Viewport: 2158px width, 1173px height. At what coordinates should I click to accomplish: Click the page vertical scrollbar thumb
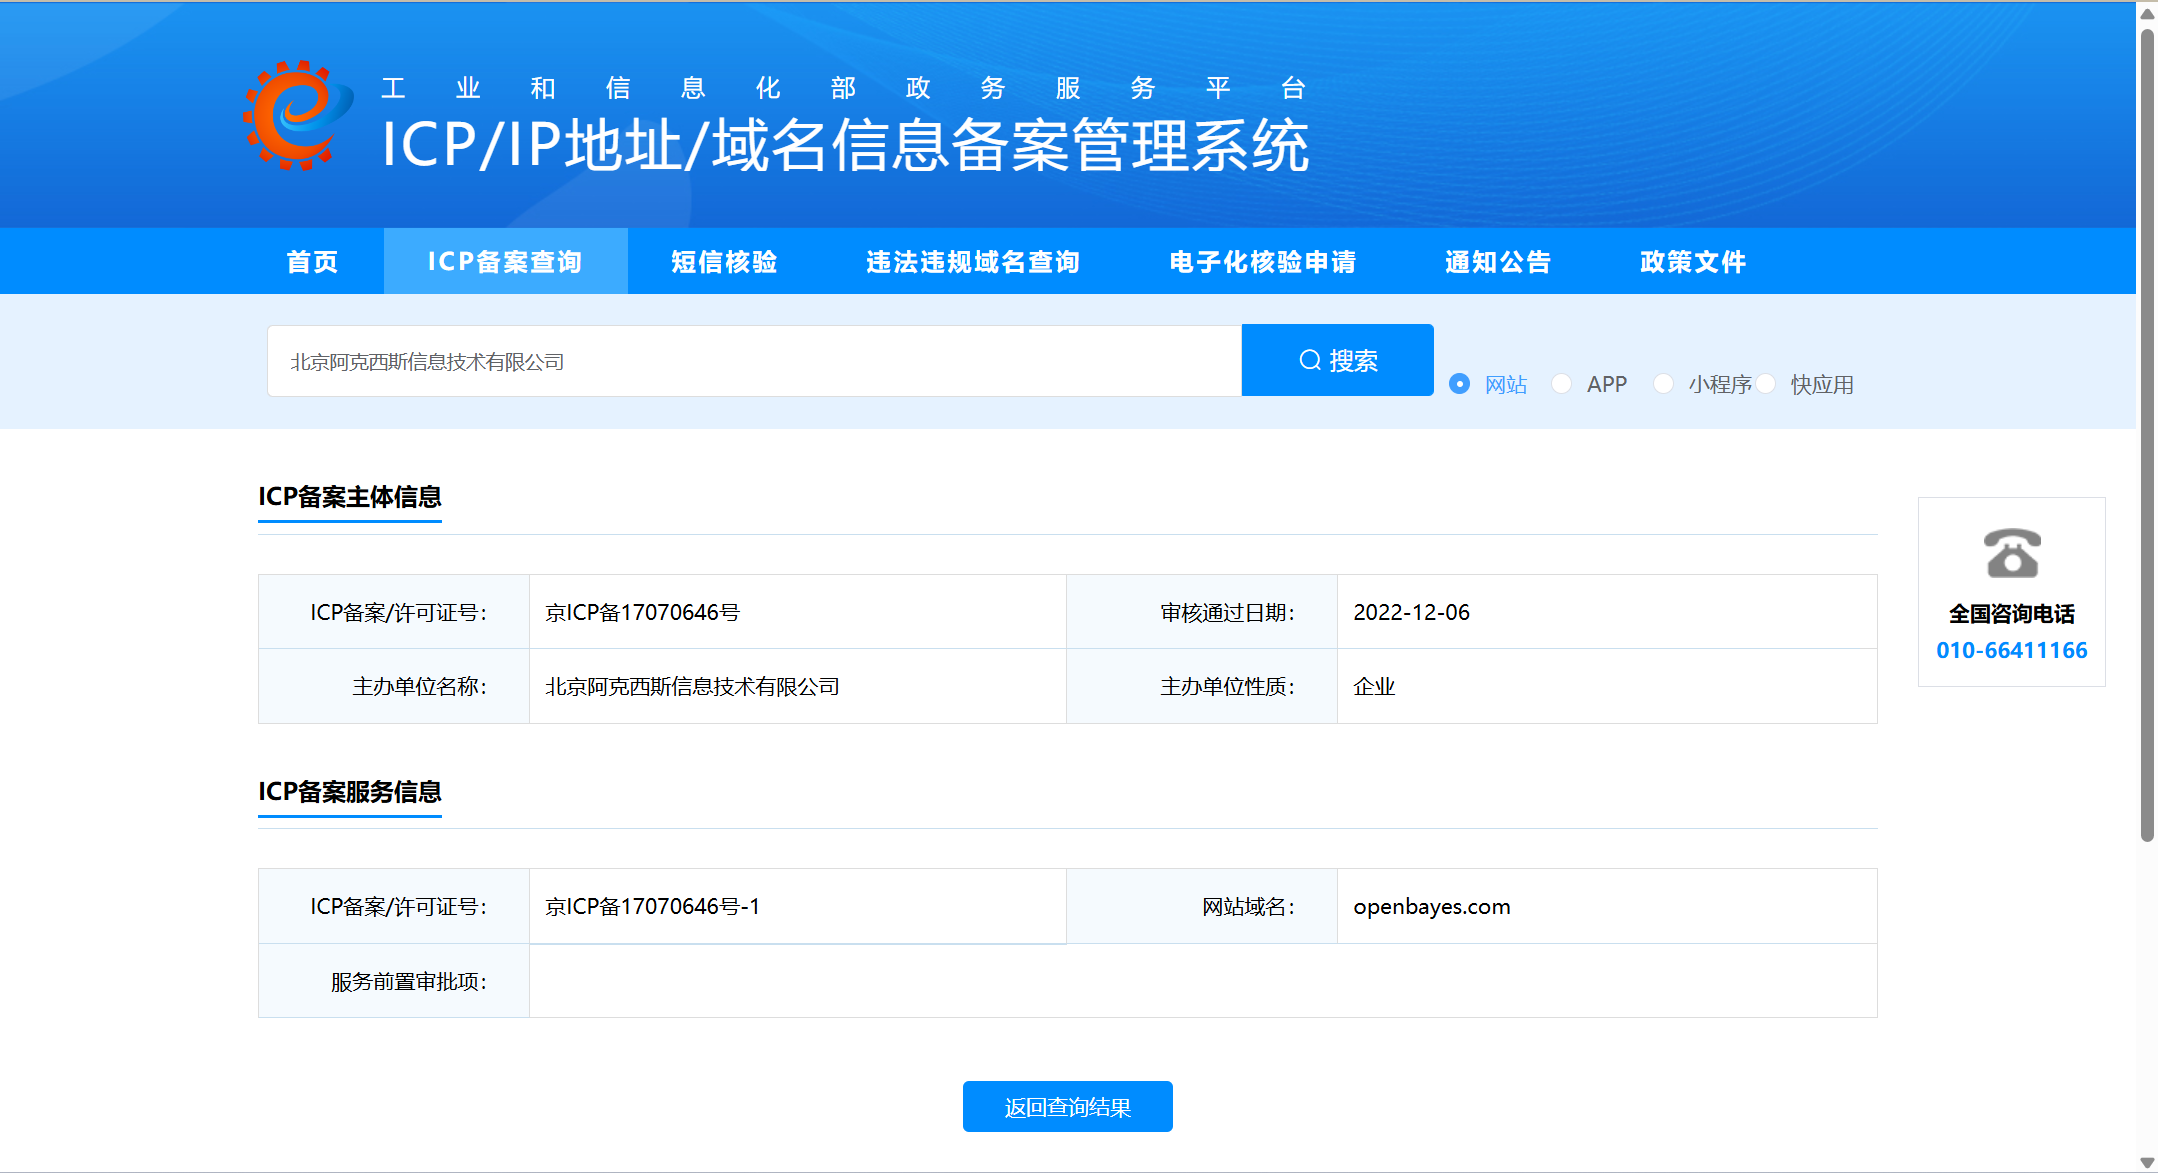pos(2147,435)
